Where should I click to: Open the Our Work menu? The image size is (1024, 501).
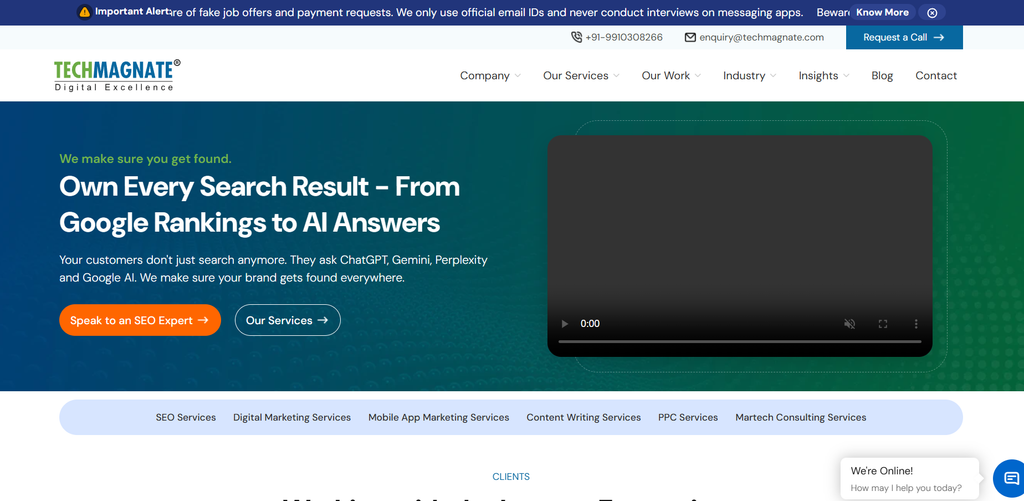[x=665, y=76]
